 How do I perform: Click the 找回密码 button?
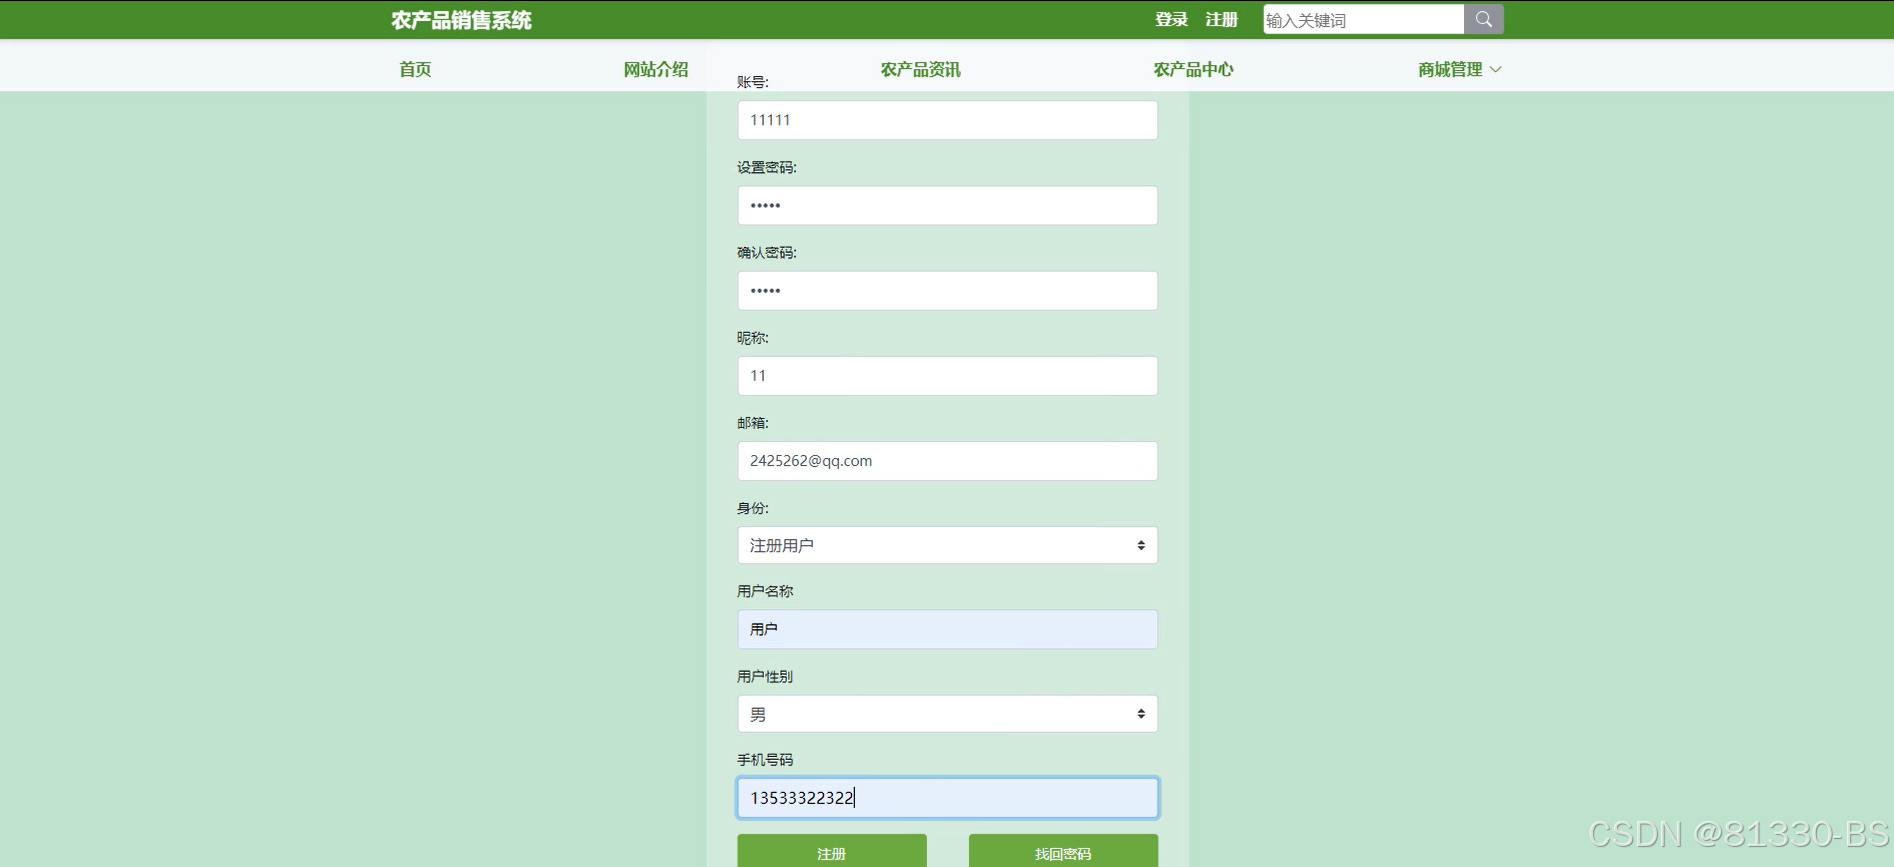pos(1063,851)
